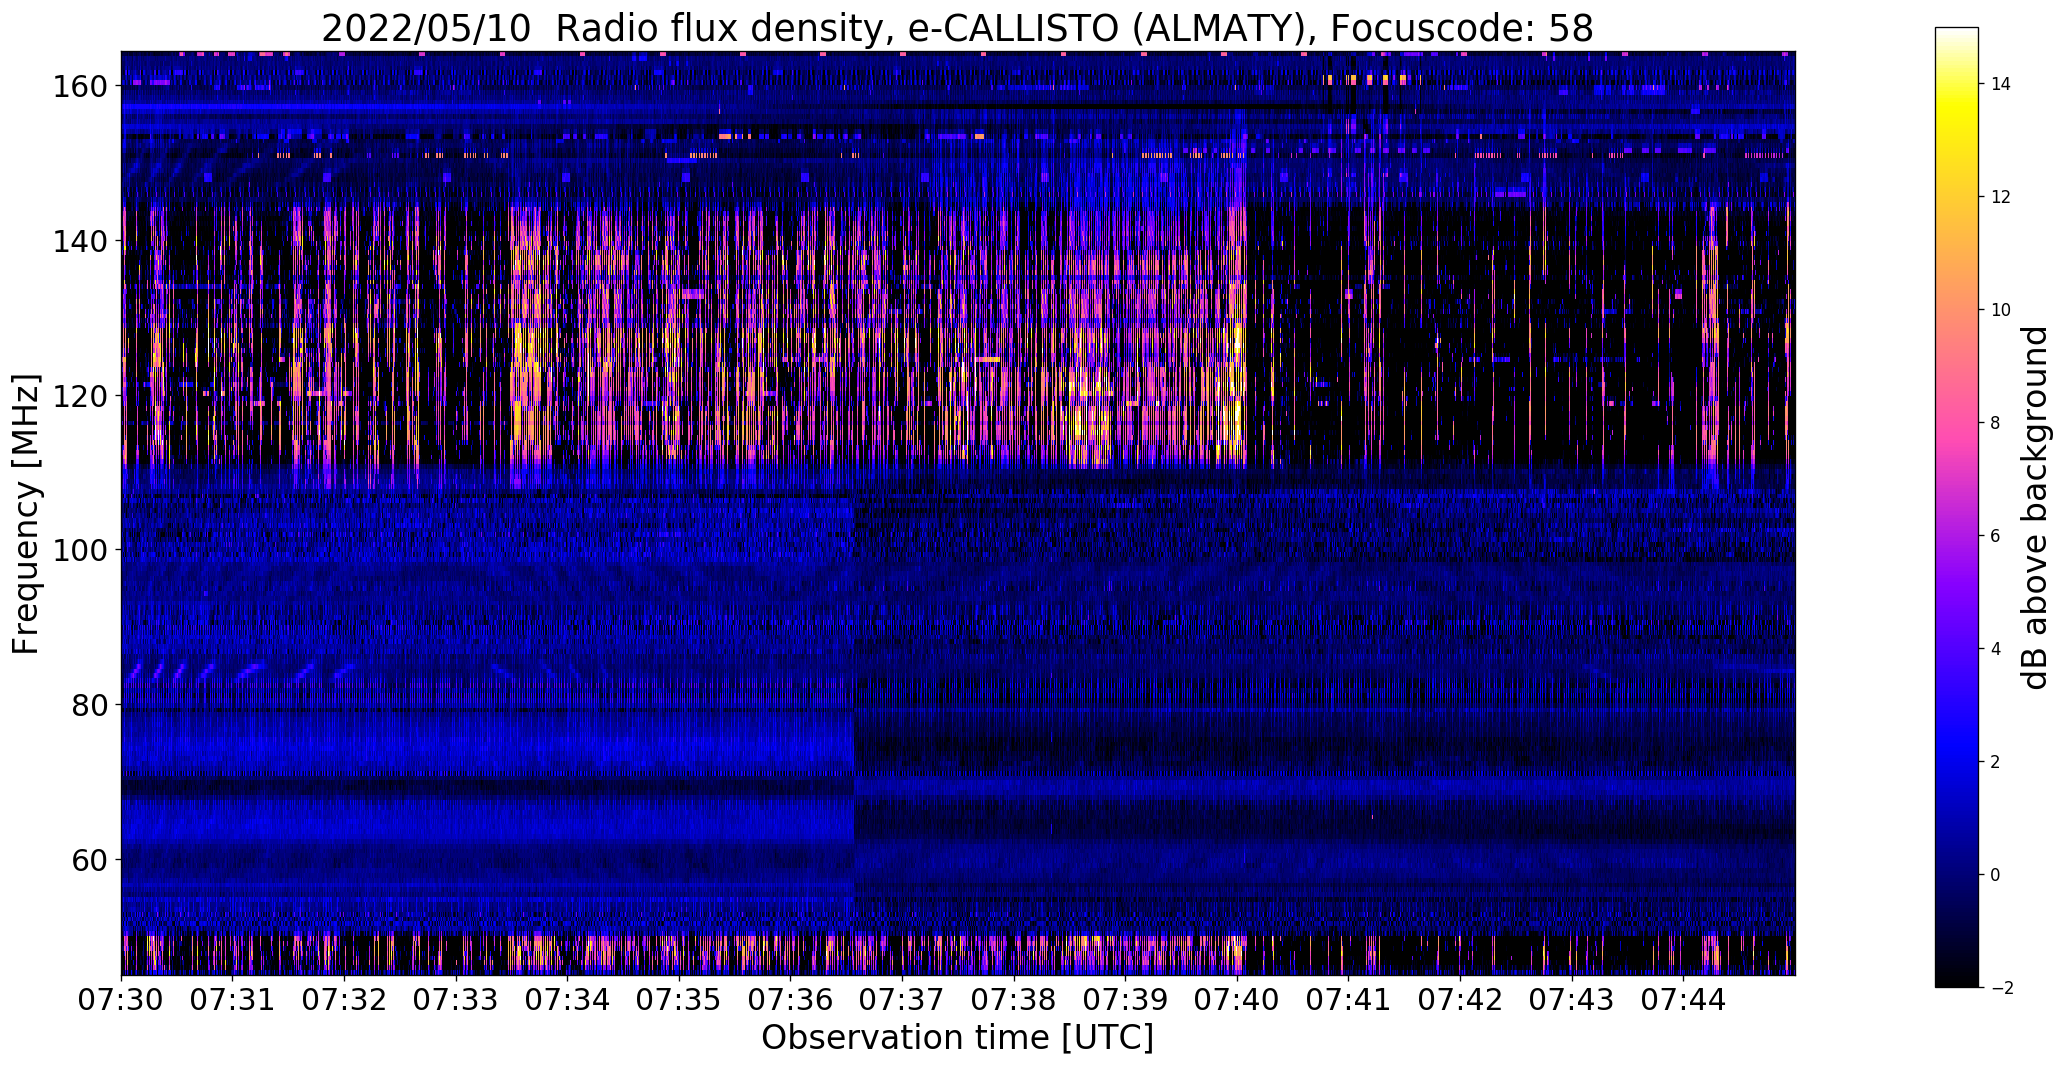Click the colorbar tick value 0
The width and height of the screenshot is (2066, 1067).
[x=1996, y=875]
